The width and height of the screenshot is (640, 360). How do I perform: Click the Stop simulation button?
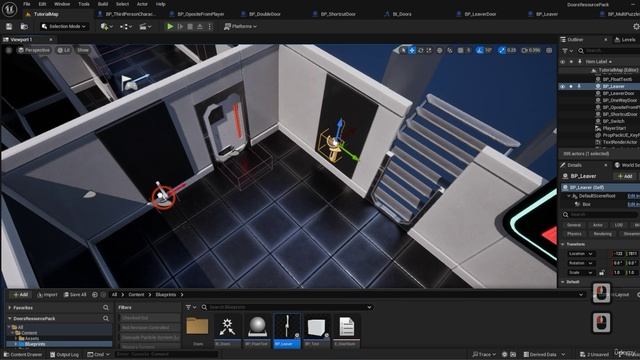190,27
